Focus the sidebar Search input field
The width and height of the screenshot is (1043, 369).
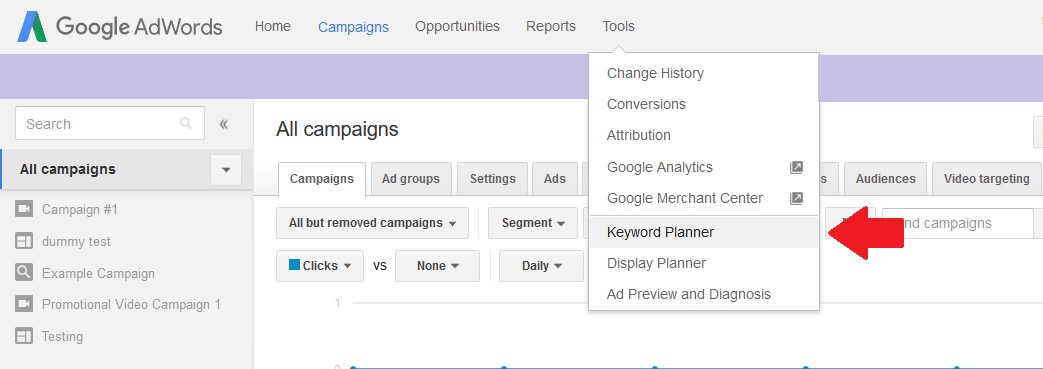pyautogui.click(x=110, y=124)
